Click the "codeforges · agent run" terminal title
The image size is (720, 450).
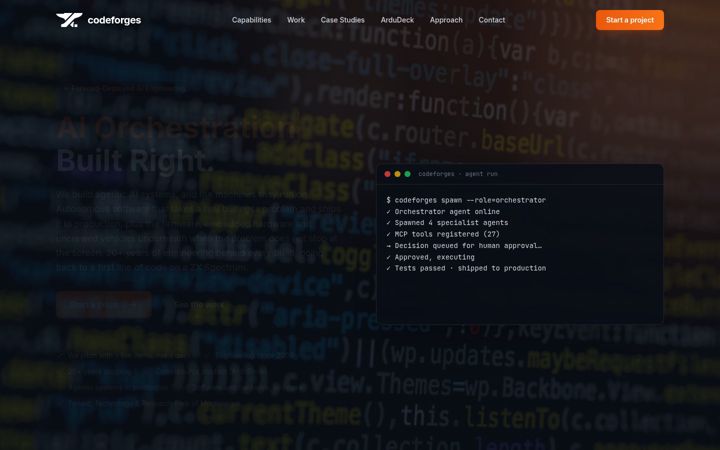point(458,174)
